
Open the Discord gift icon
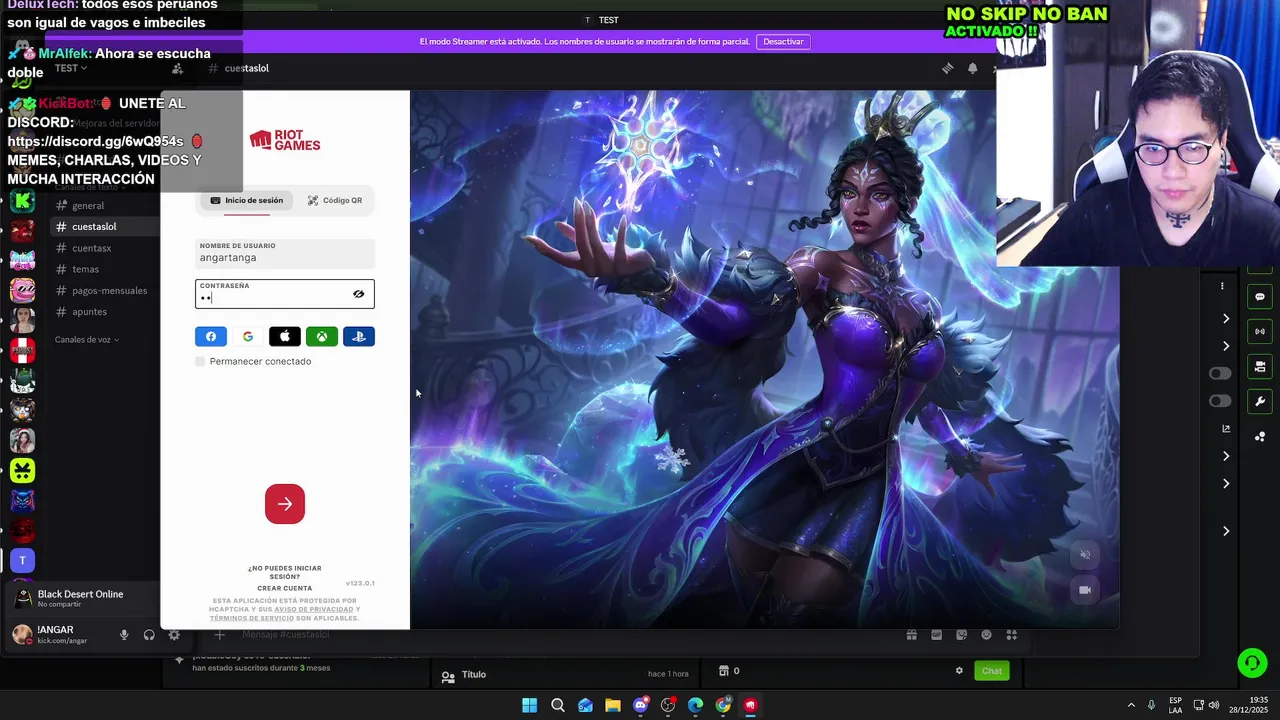[911, 635]
